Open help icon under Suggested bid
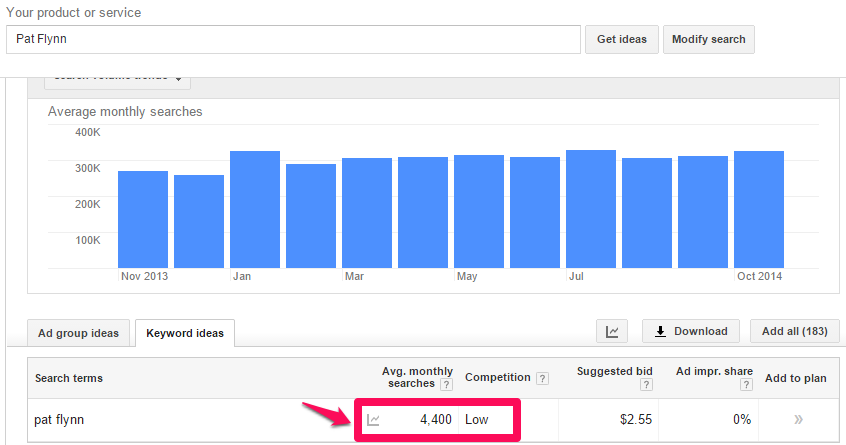 pyautogui.click(x=646, y=385)
